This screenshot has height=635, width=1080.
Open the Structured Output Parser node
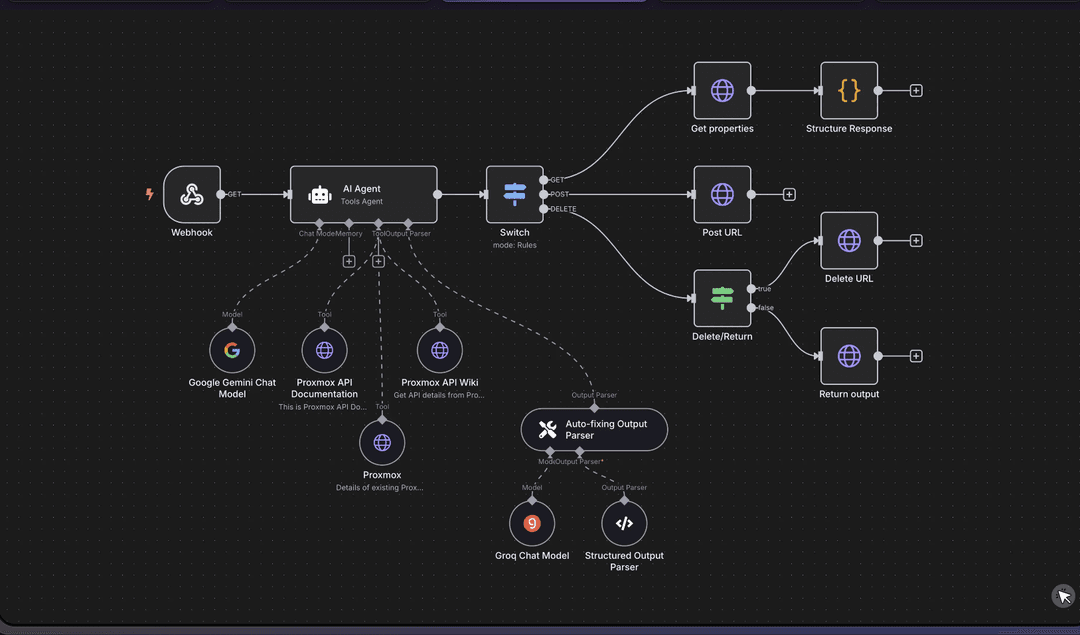[624, 524]
